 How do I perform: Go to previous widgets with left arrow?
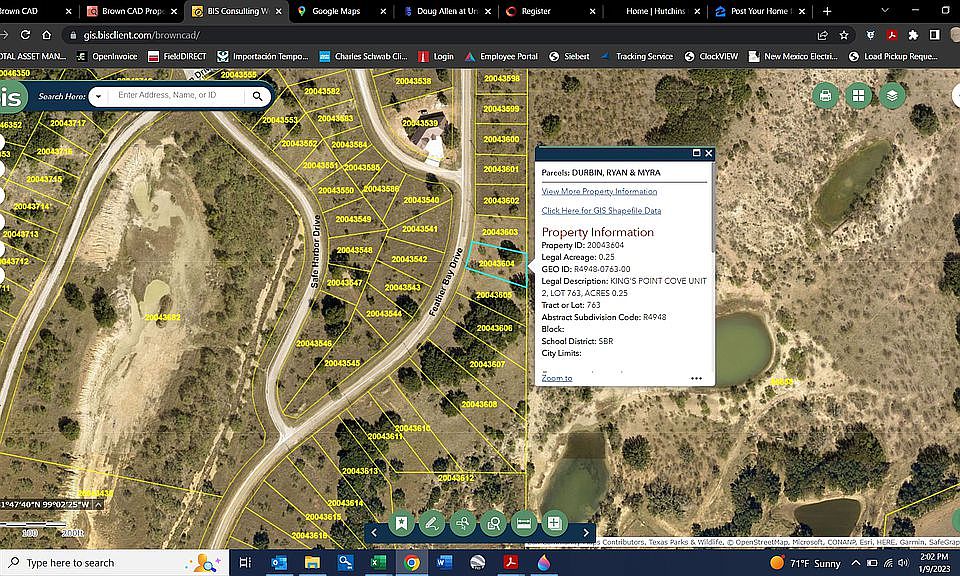click(x=374, y=533)
